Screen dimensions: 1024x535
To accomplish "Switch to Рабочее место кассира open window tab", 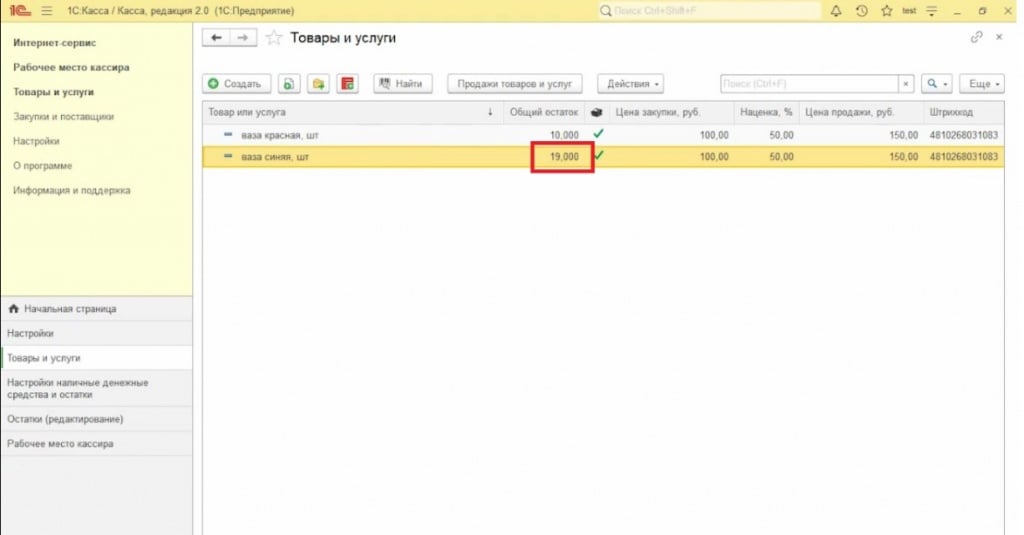I will (97, 444).
